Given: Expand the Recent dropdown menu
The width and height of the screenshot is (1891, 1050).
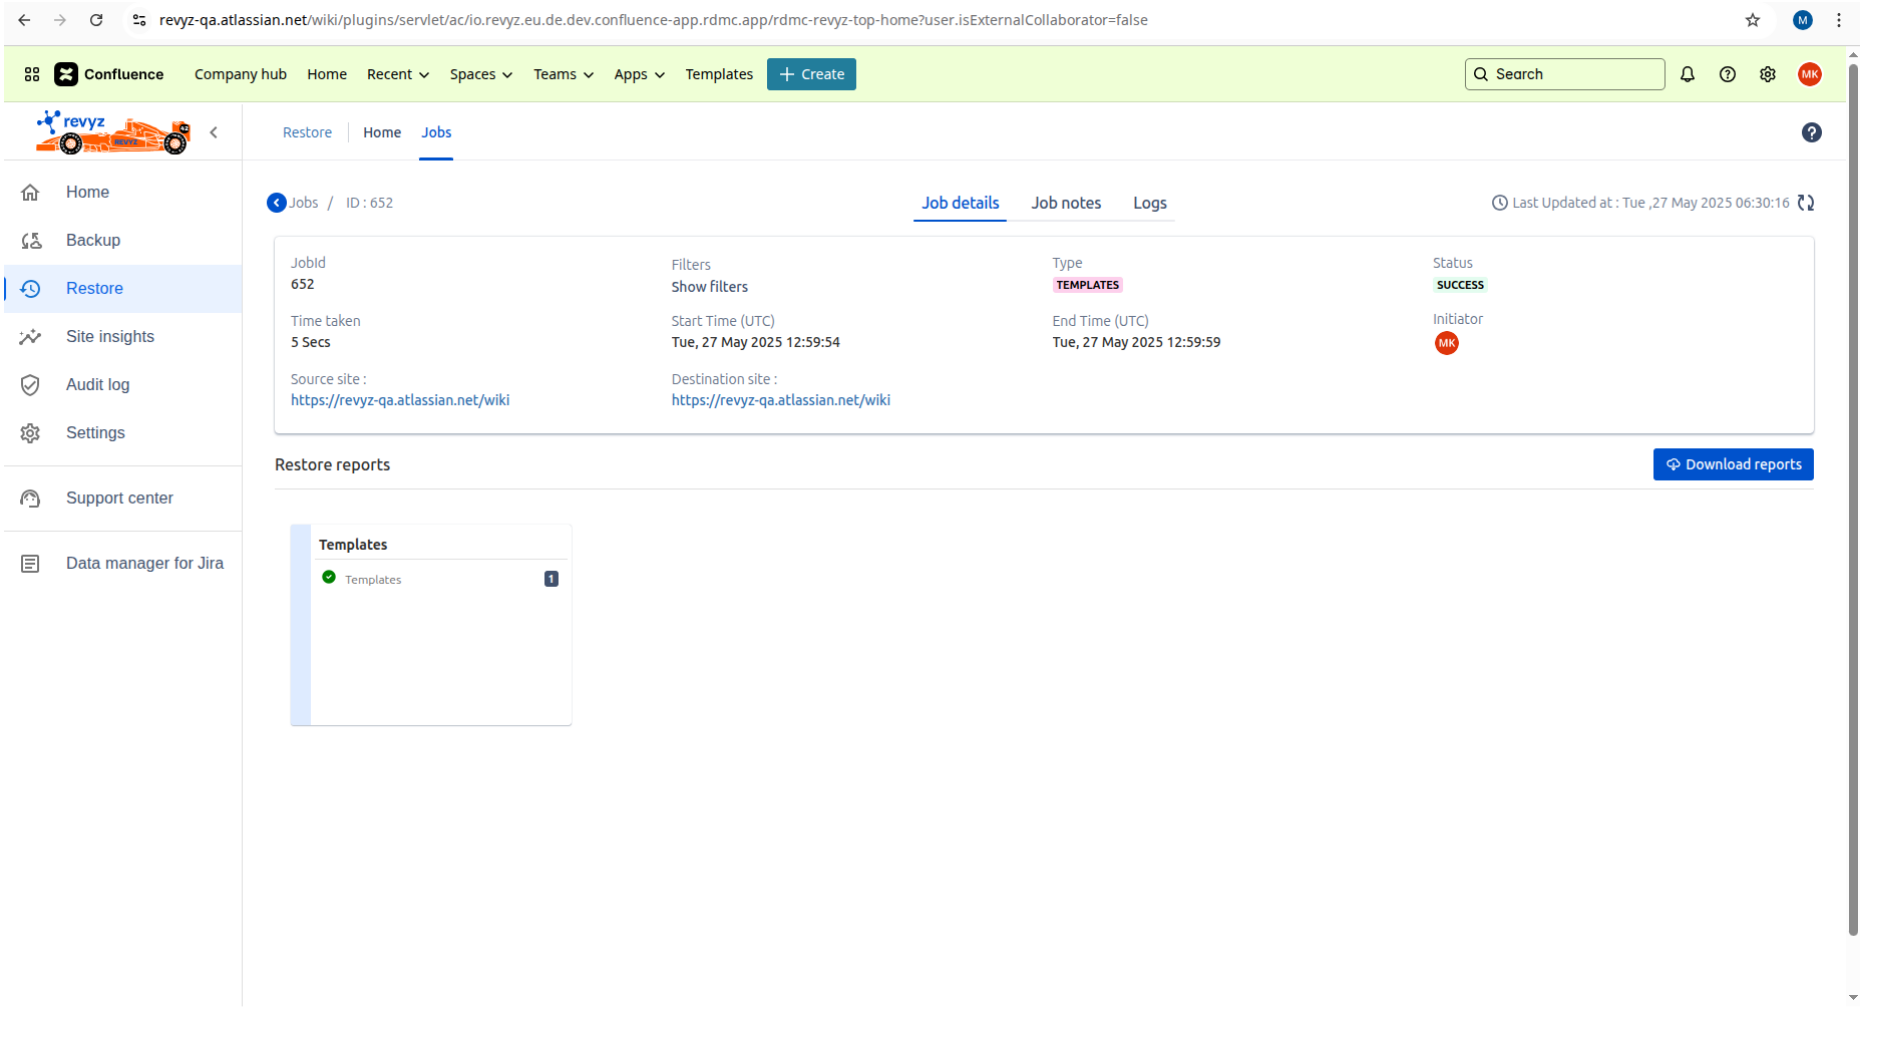Looking at the screenshot, I should click(x=397, y=75).
